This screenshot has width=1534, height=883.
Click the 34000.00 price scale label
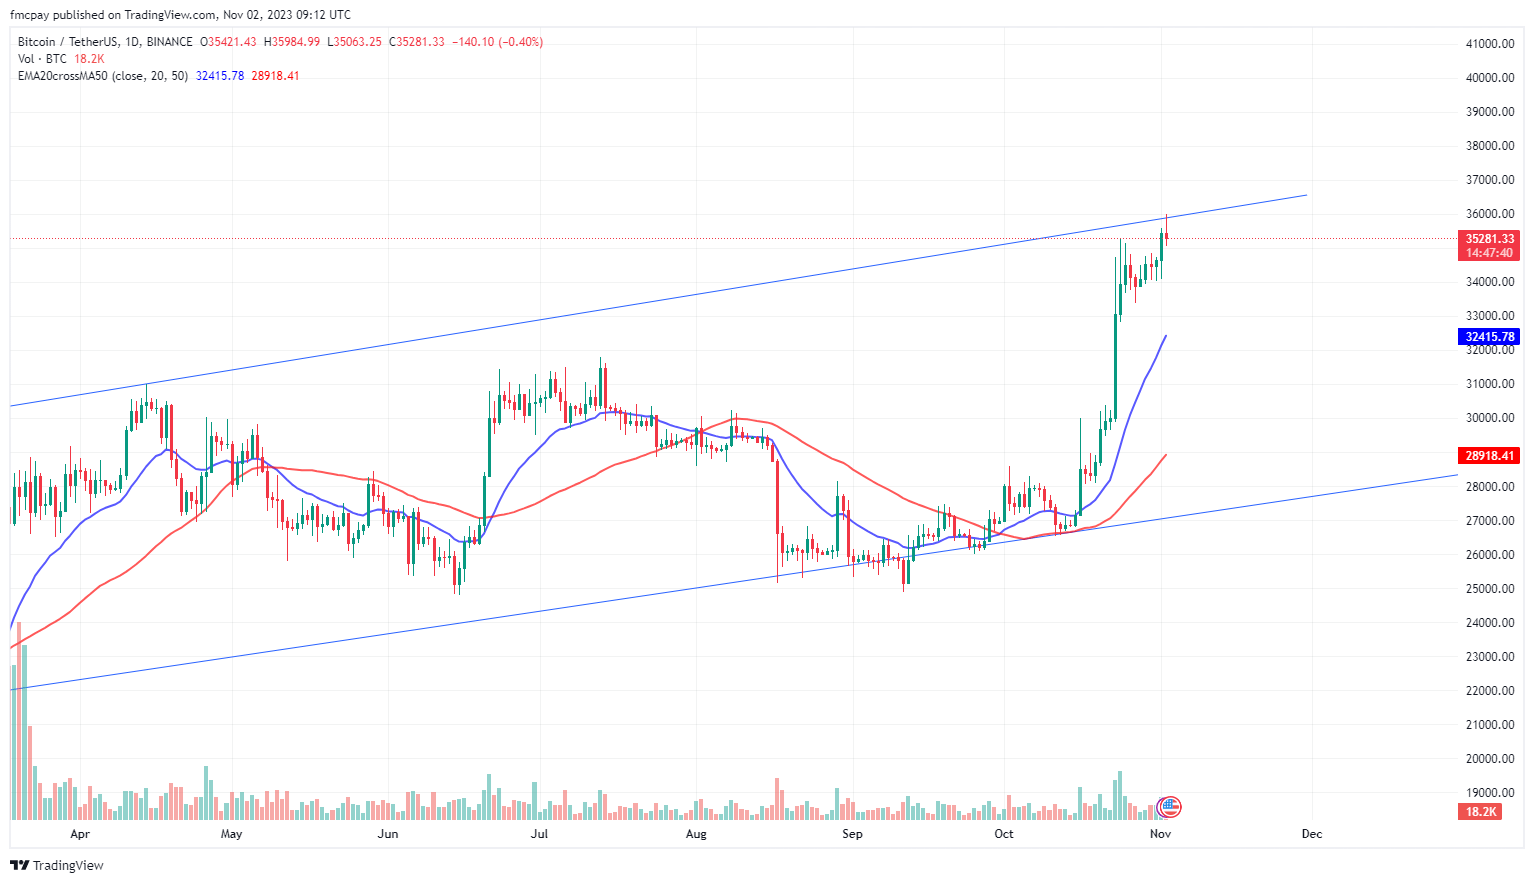coord(1490,282)
